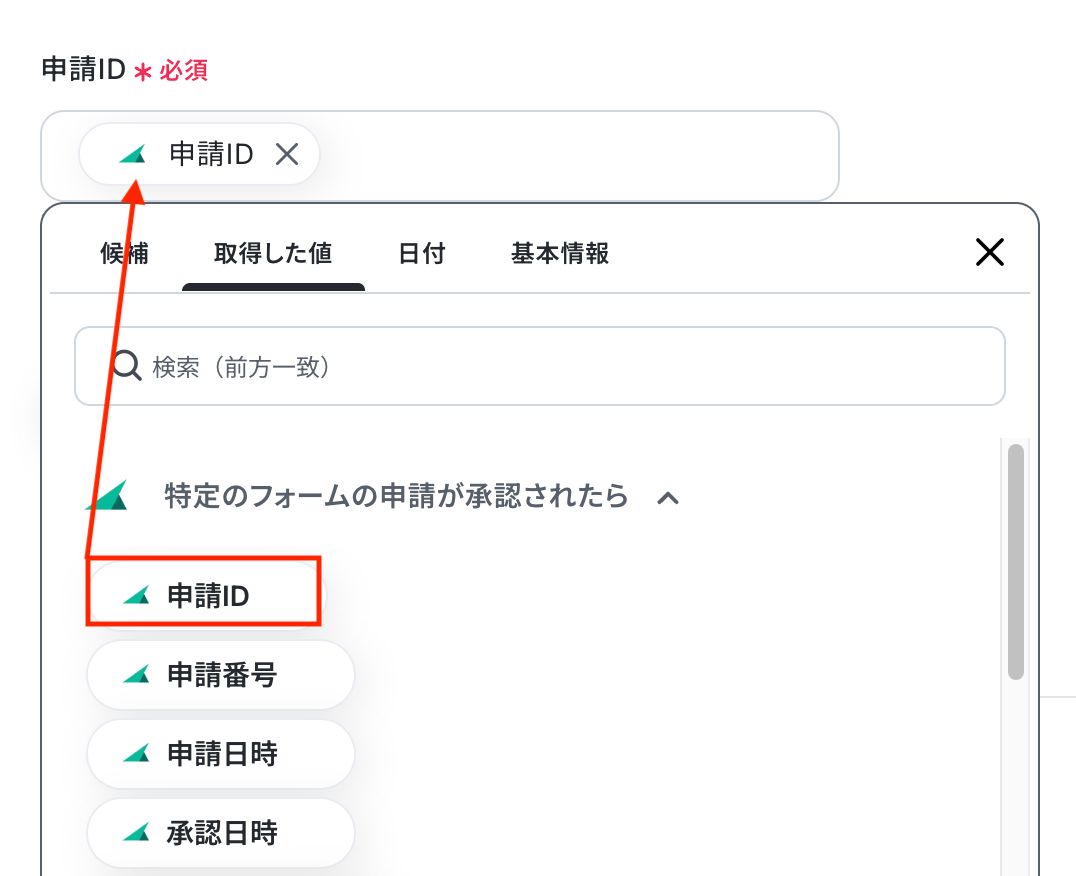Pick the 申請日時 value
This screenshot has height=876, width=1076.
point(220,753)
